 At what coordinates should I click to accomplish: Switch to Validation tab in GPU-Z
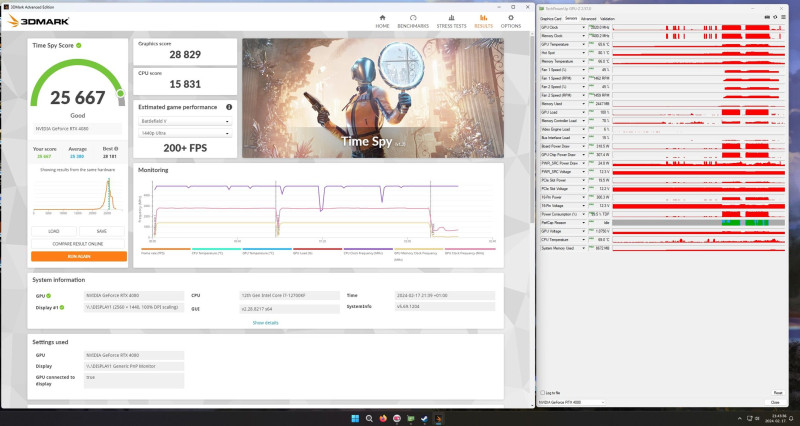(x=607, y=19)
